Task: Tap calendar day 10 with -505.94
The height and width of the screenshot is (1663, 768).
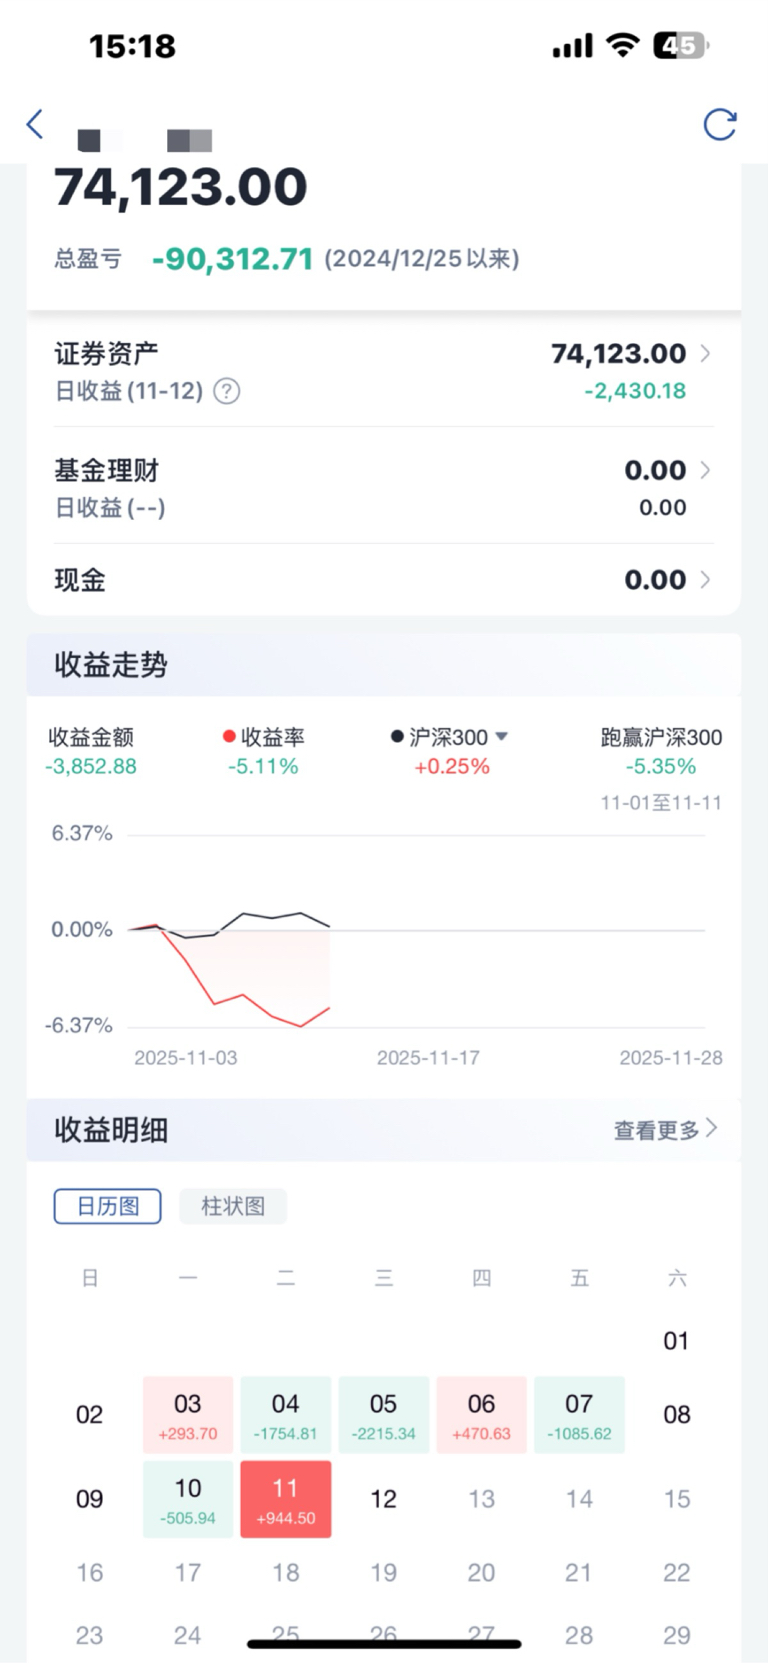Action: (188, 1499)
